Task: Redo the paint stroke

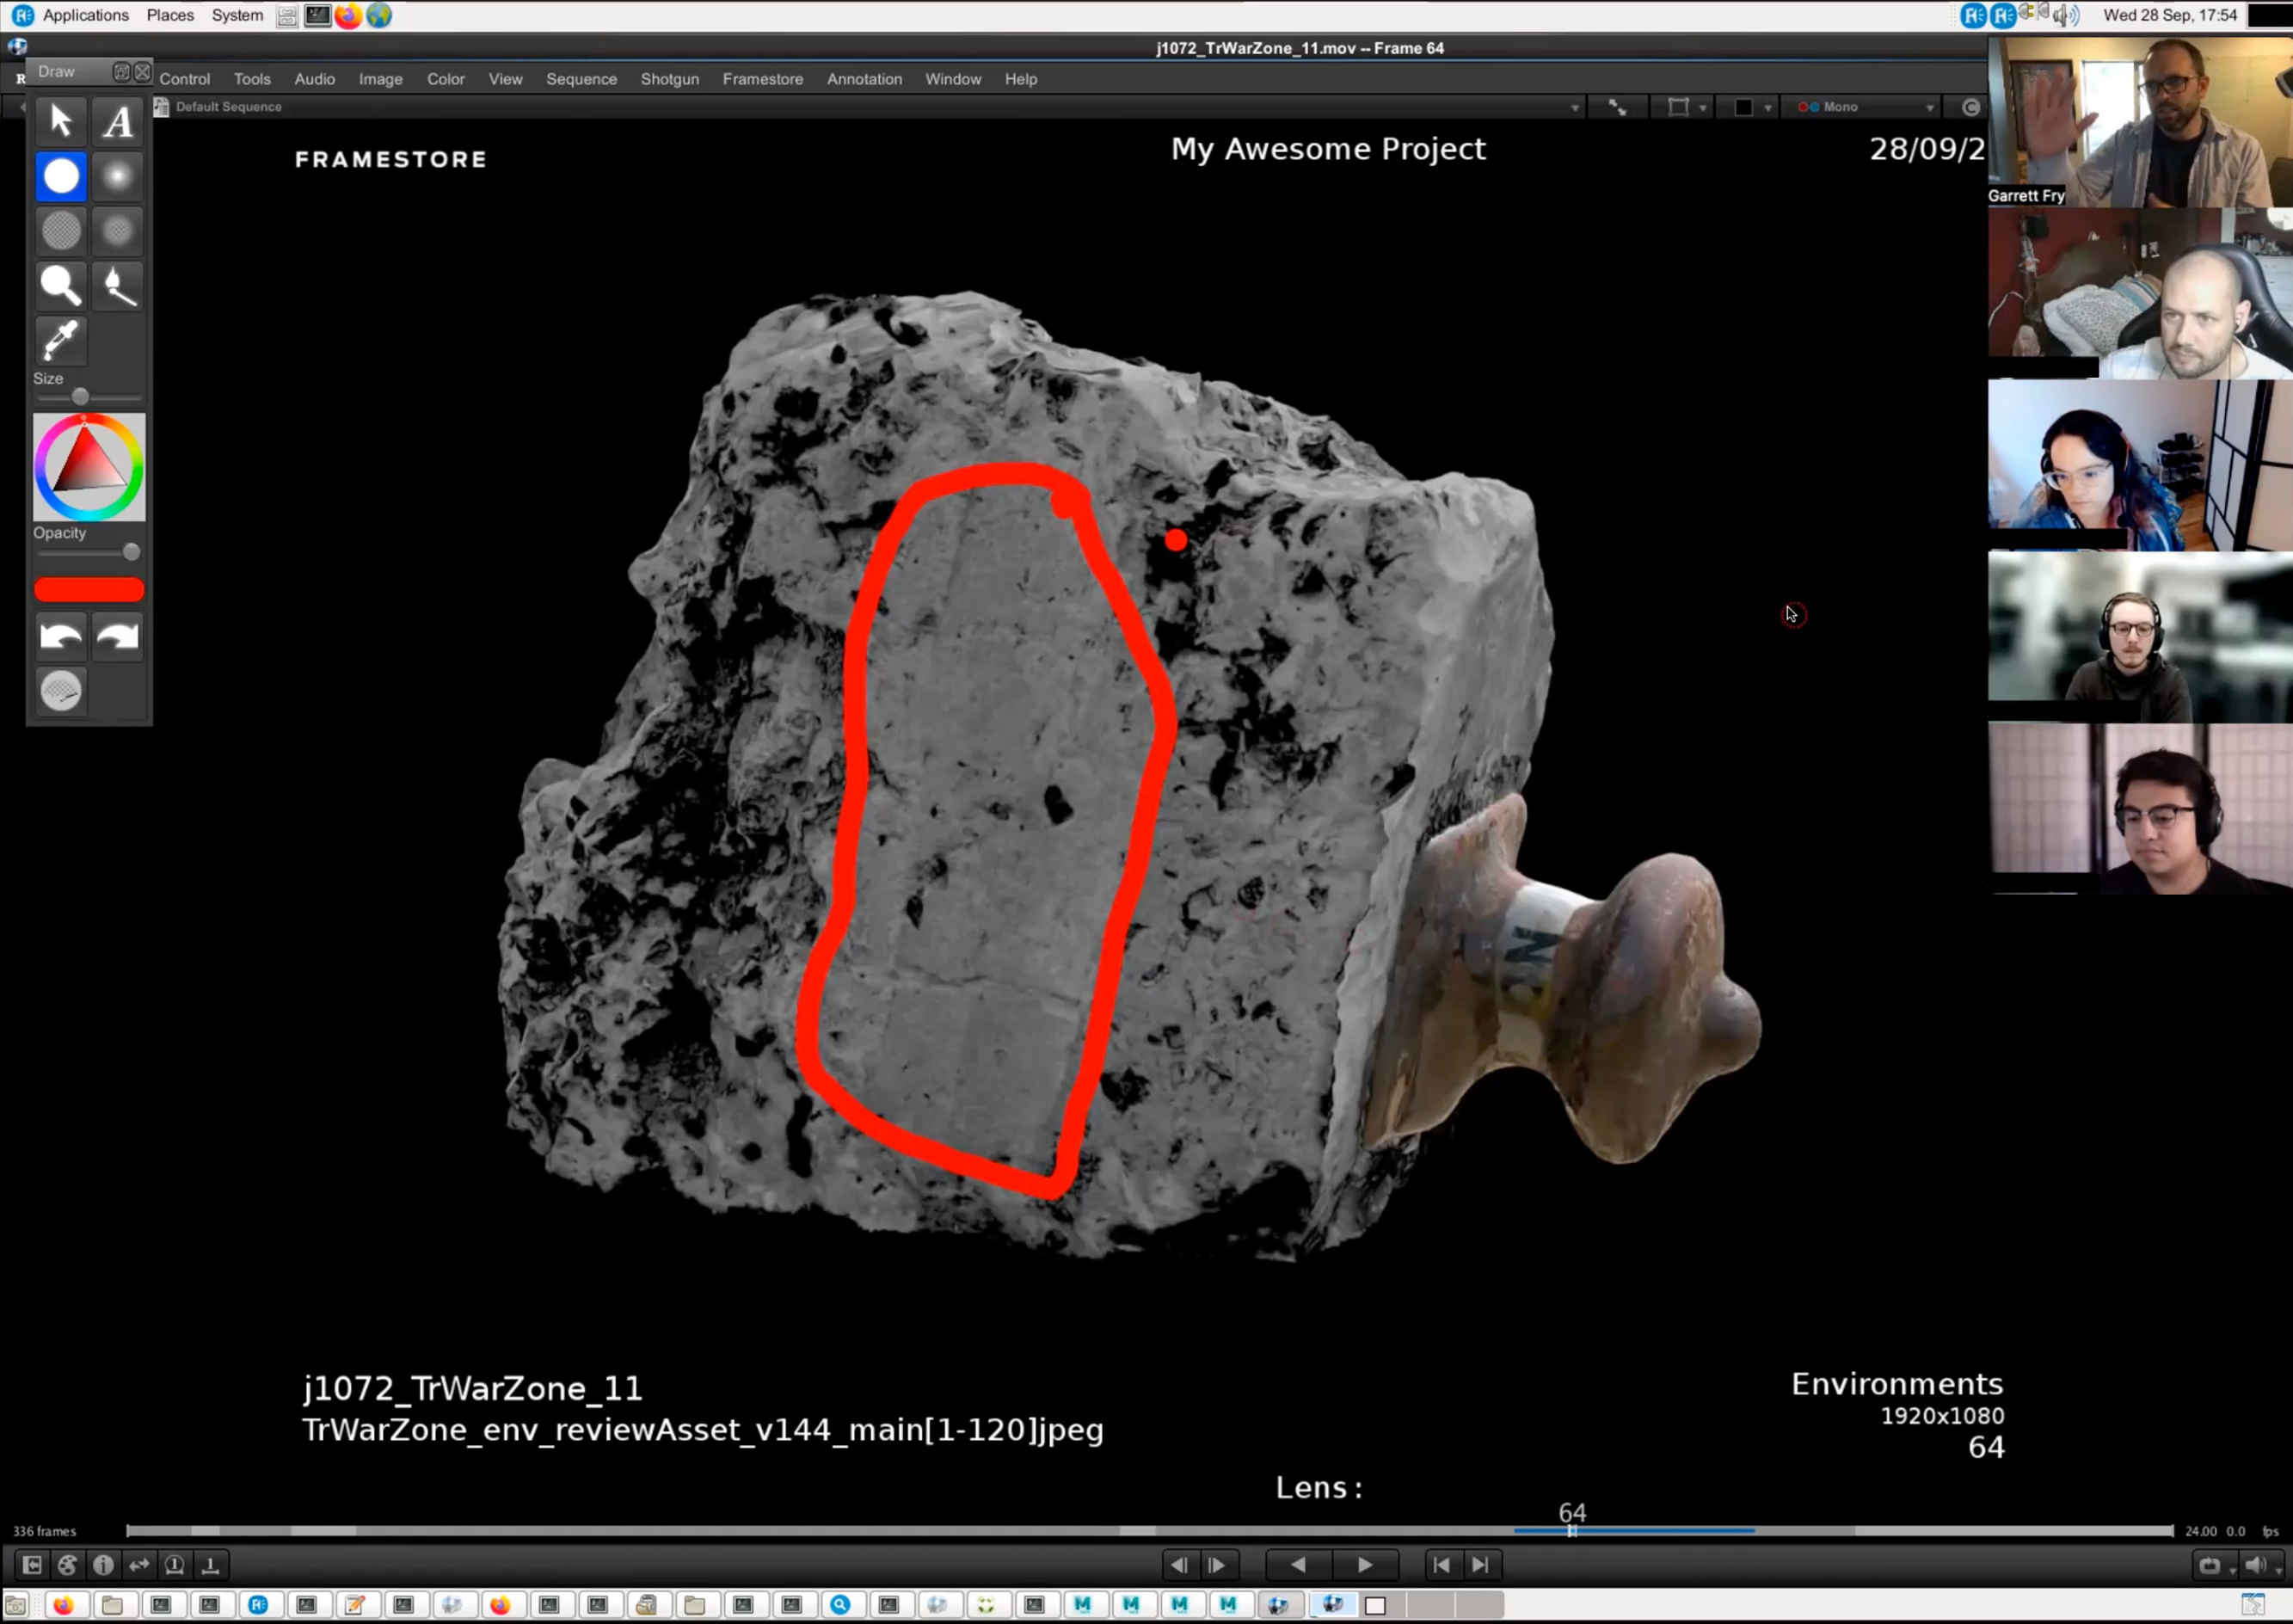Action: pos(118,636)
